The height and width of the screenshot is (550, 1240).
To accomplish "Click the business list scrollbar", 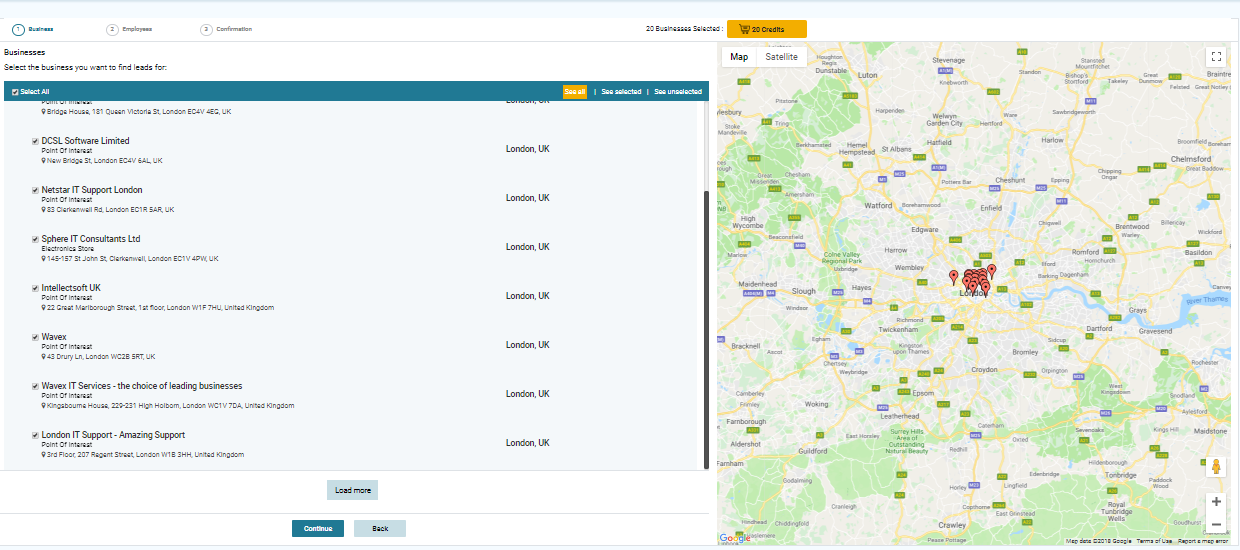I will pyautogui.click(x=707, y=330).
